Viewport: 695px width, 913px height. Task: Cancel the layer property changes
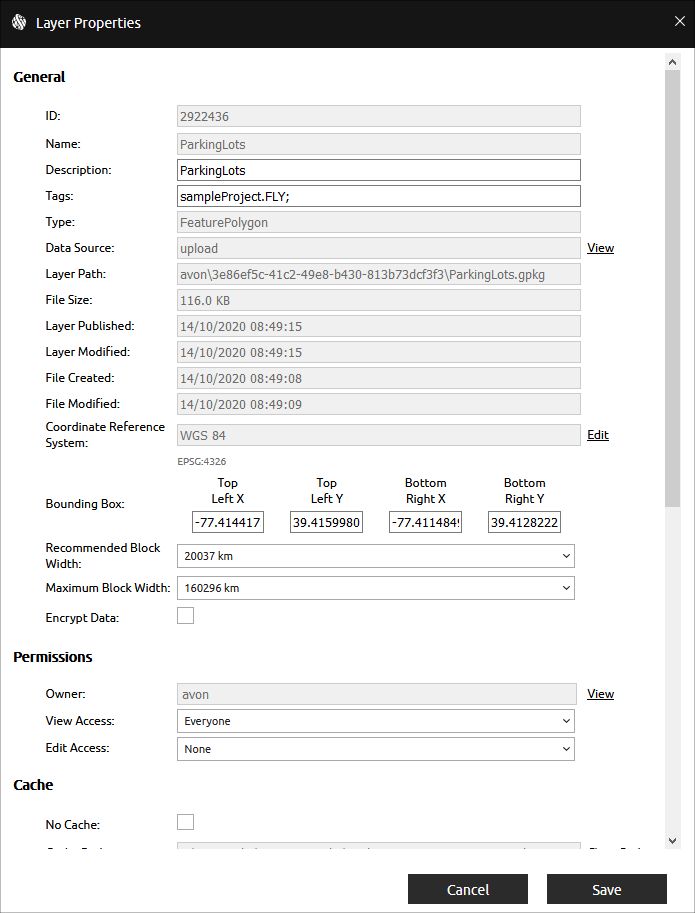[467, 889]
